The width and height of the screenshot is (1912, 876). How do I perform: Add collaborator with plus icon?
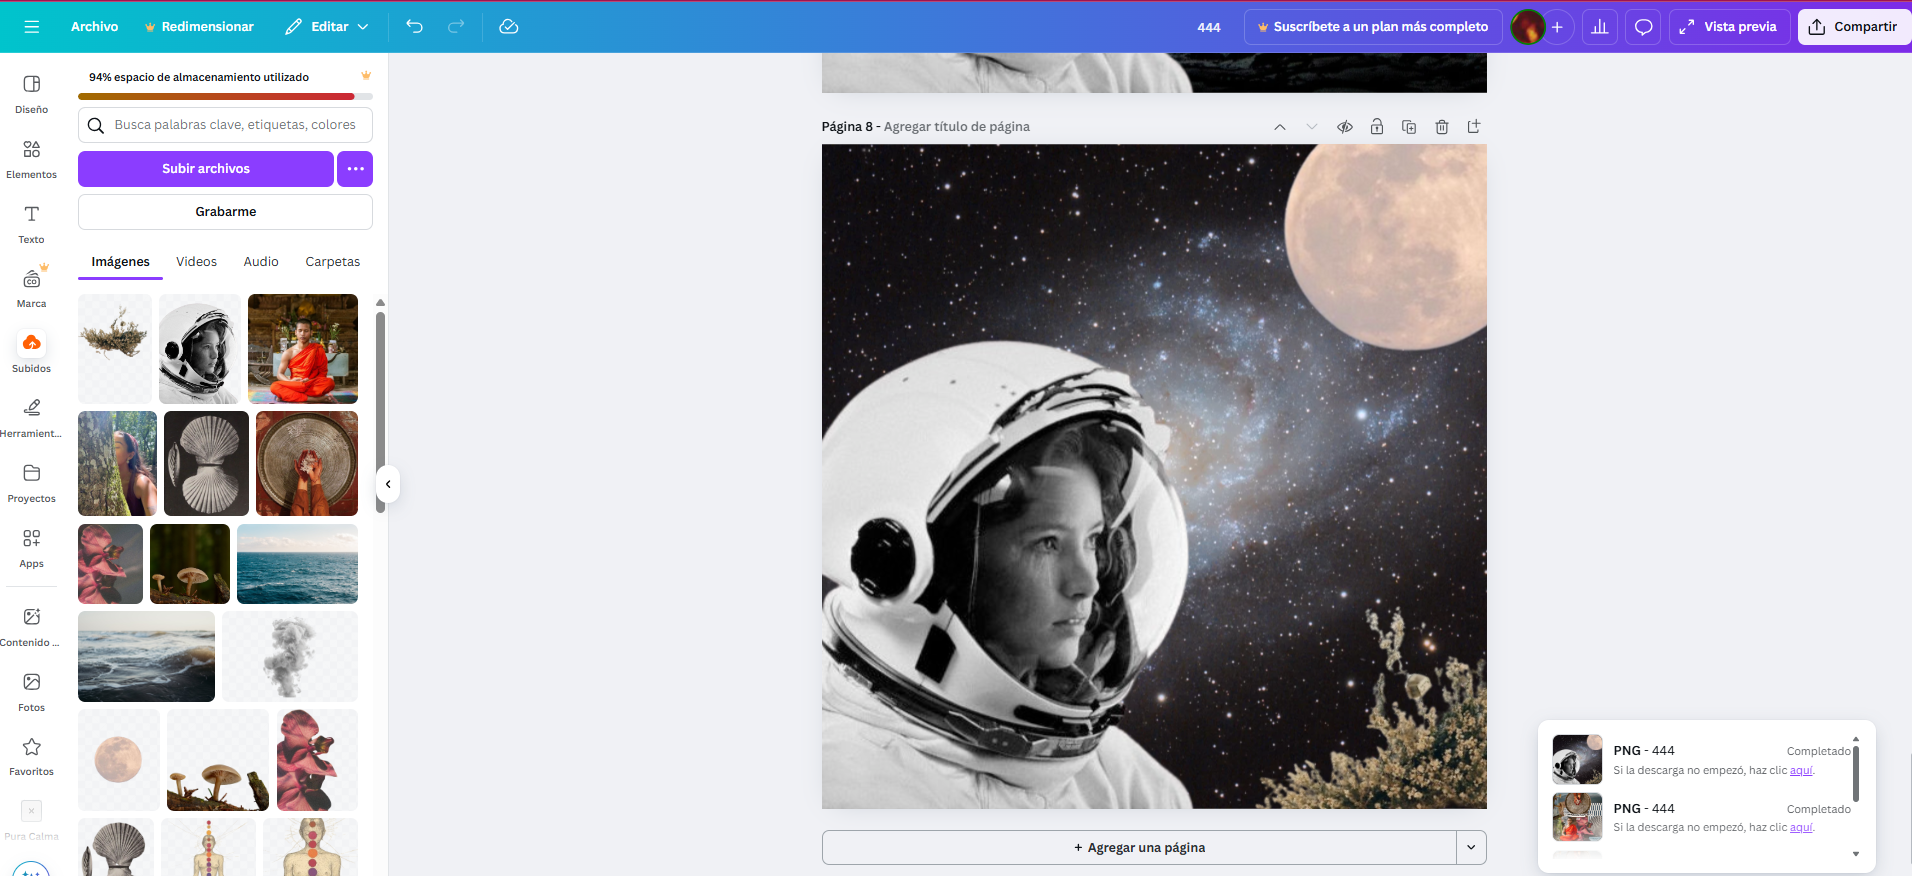tap(1557, 27)
